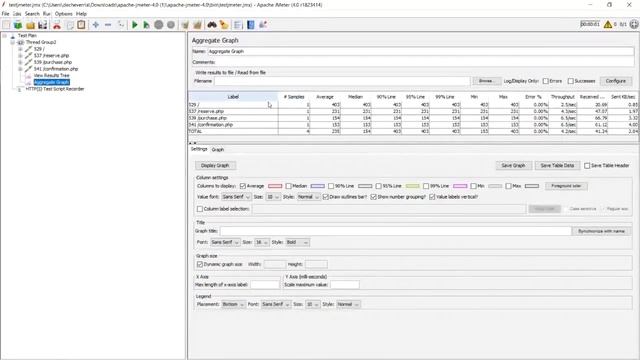The image size is (640, 360).
Task: Uncheck the Average column checkbox
Action: tap(243, 186)
